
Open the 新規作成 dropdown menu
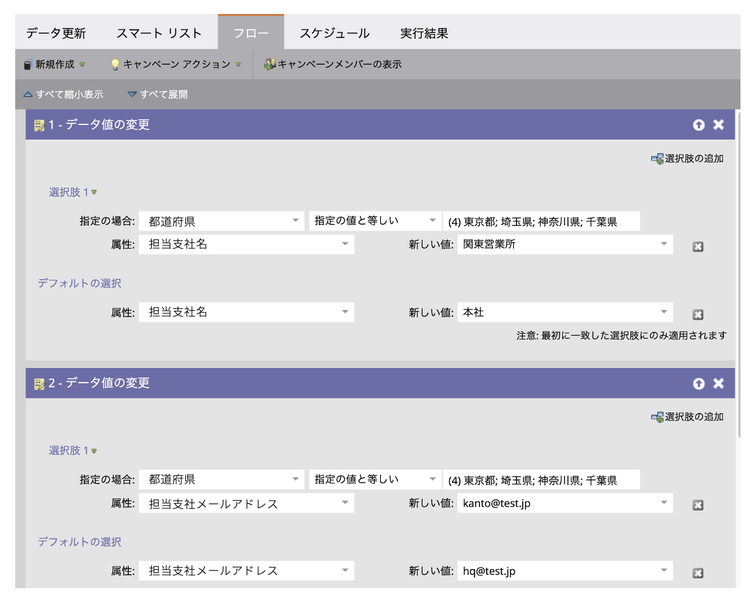(55, 65)
